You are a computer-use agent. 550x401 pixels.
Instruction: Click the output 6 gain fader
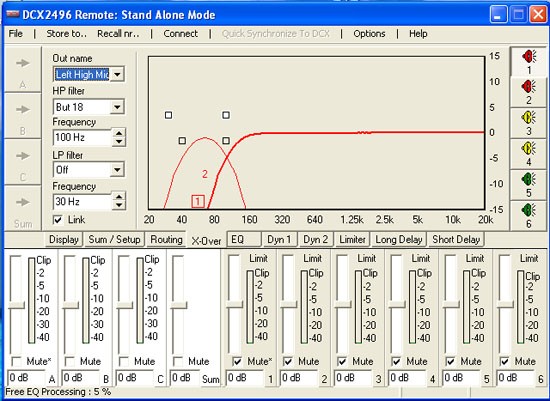pyautogui.click(x=505, y=305)
